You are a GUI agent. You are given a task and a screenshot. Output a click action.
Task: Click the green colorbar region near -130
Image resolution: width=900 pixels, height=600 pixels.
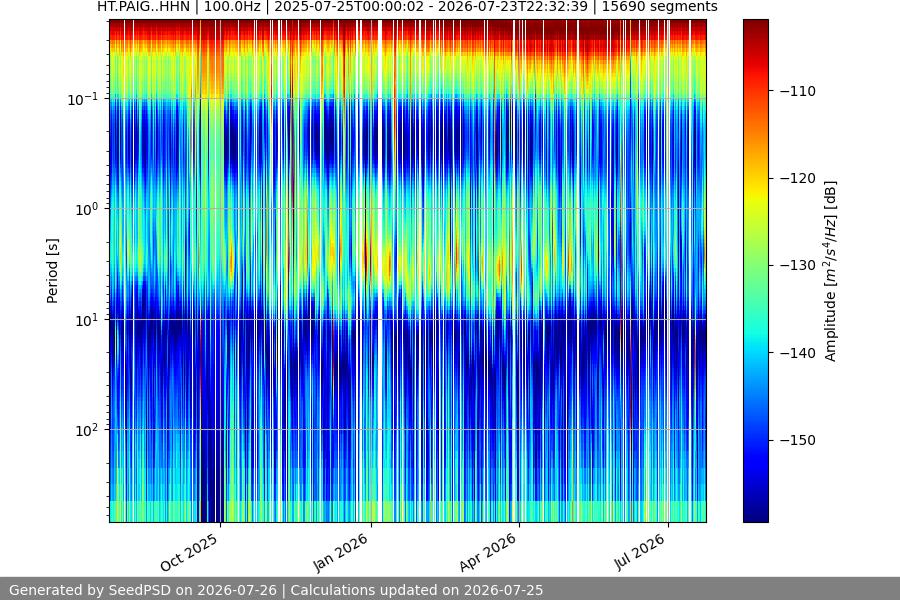pyautogui.click(x=755, y=265)
